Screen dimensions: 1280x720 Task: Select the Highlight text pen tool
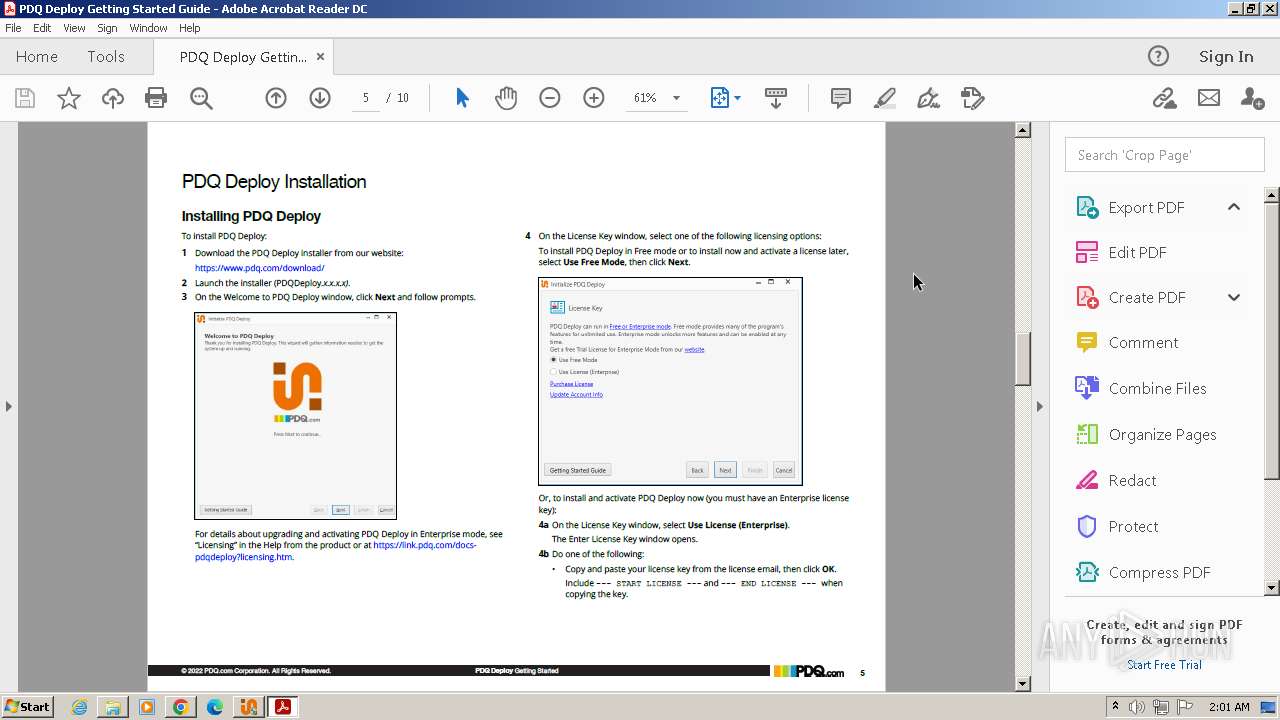coord(885,98)
